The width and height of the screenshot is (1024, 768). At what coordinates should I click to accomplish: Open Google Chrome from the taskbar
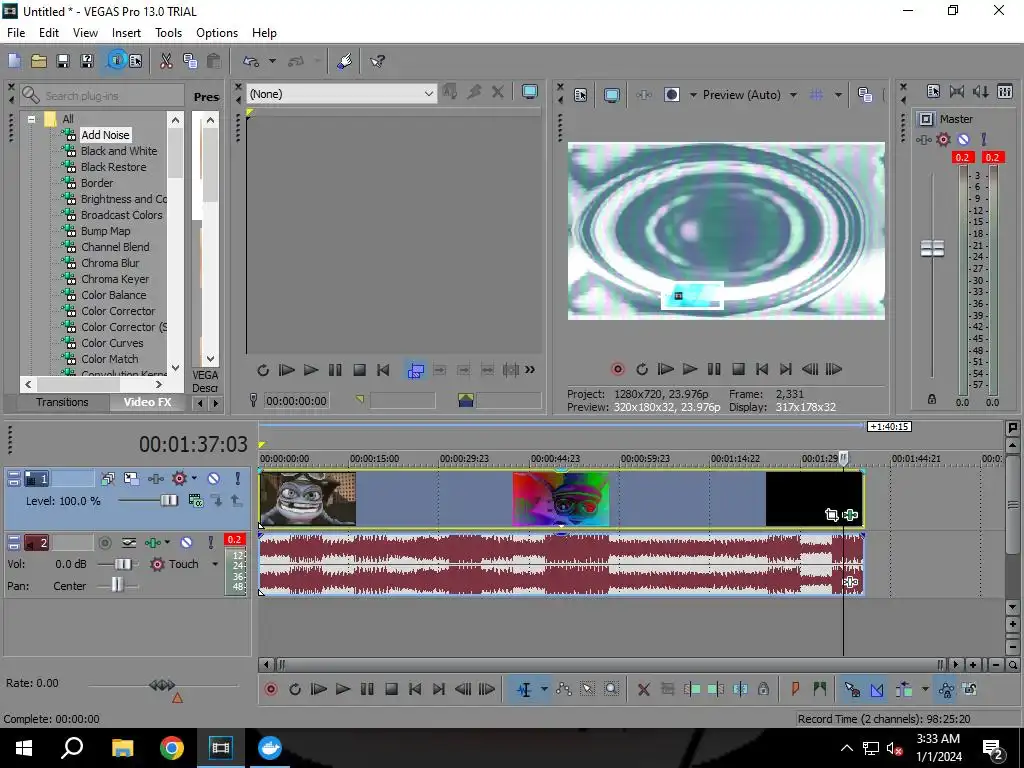click(172, 748)
